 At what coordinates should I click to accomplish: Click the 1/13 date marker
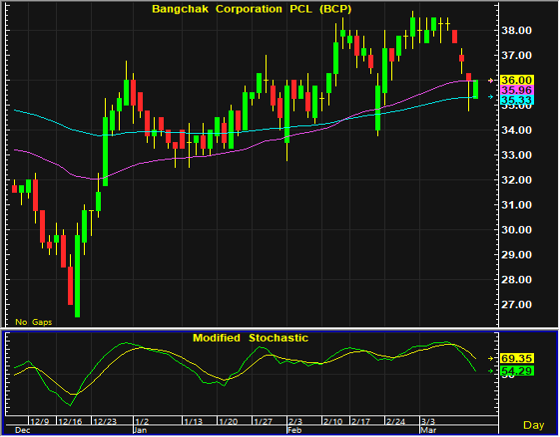click(193, 421)
